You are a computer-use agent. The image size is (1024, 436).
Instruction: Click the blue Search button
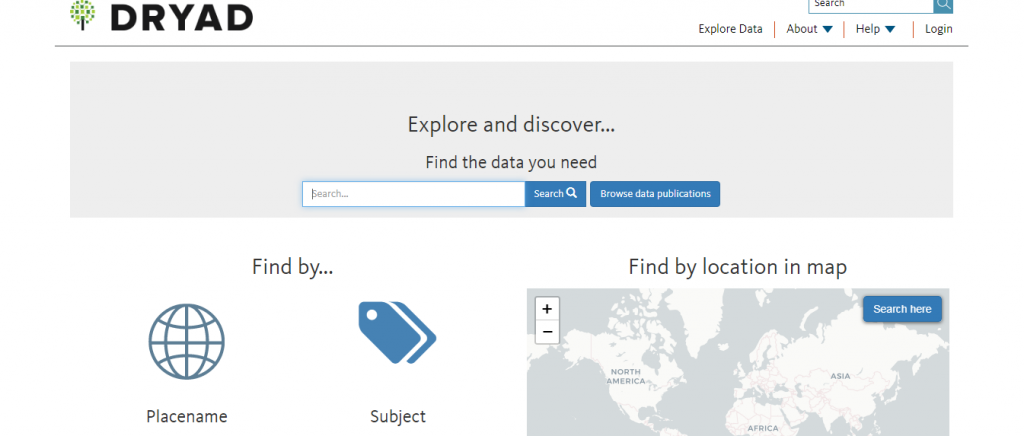(555, 194)
